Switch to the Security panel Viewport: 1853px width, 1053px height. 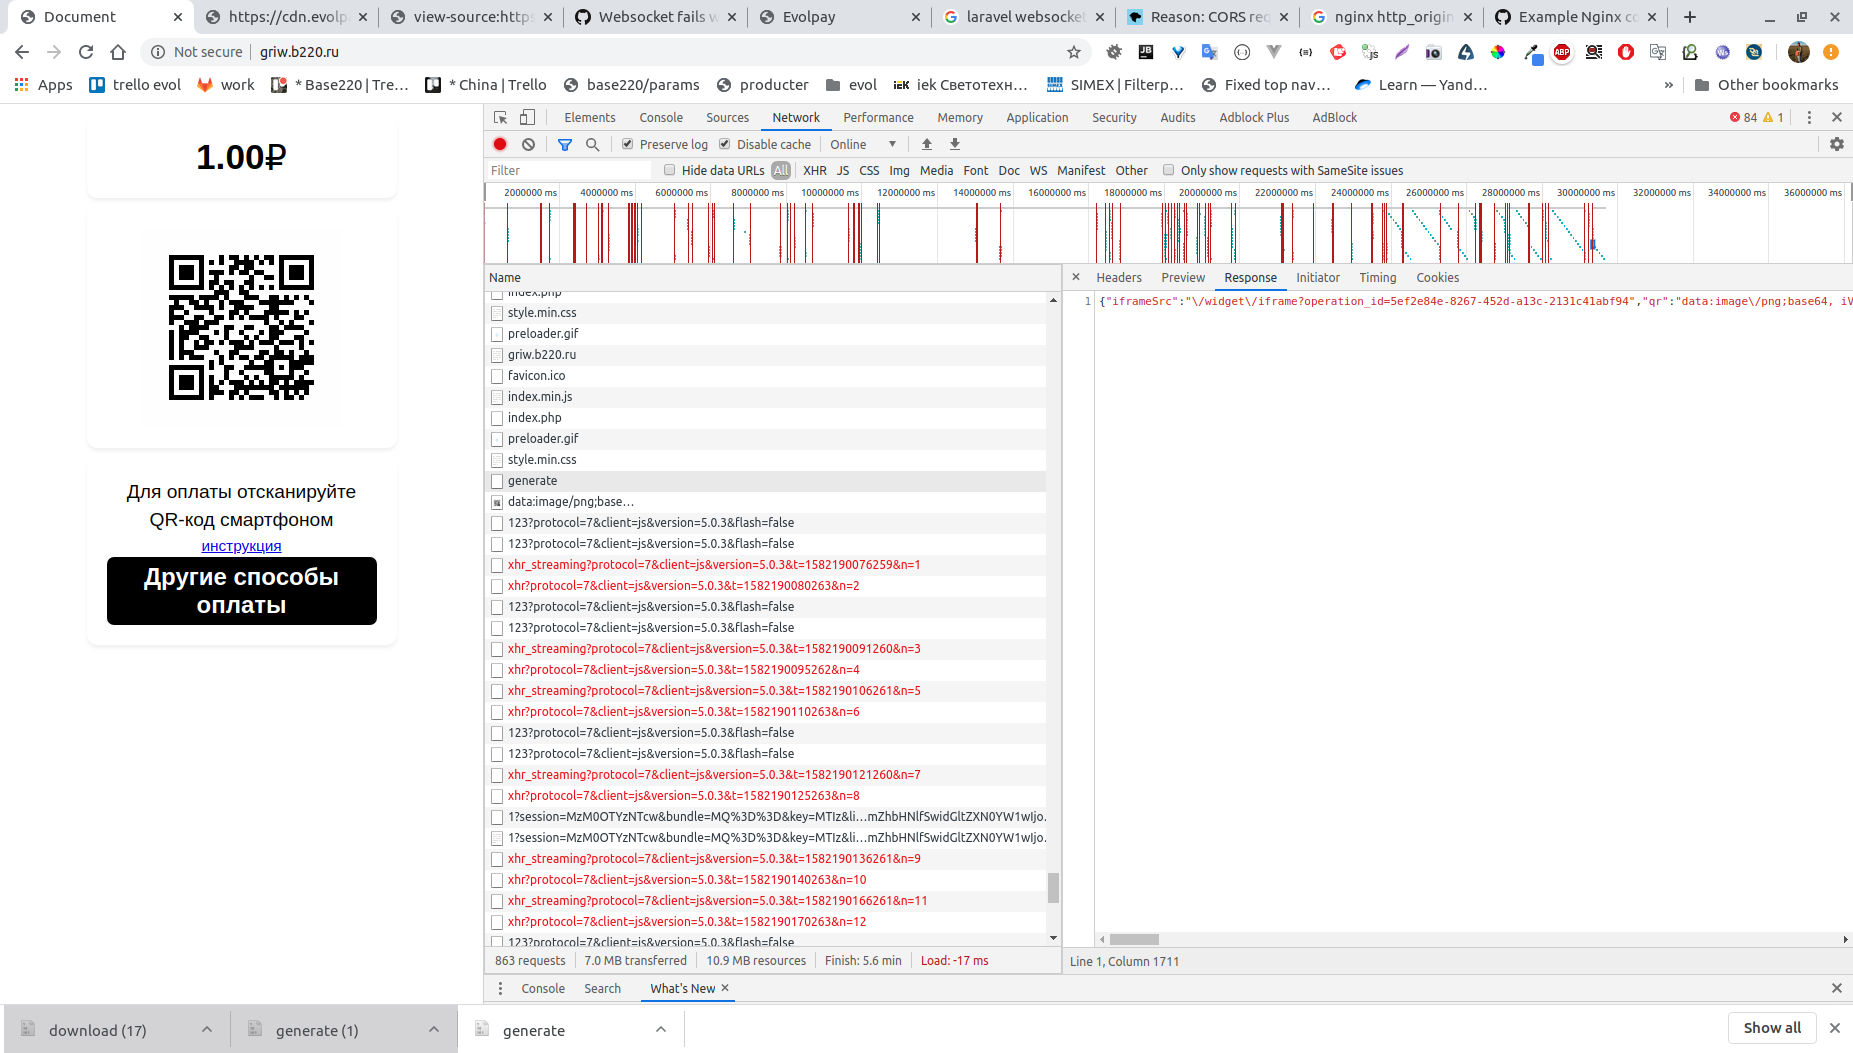(1114, 117)
